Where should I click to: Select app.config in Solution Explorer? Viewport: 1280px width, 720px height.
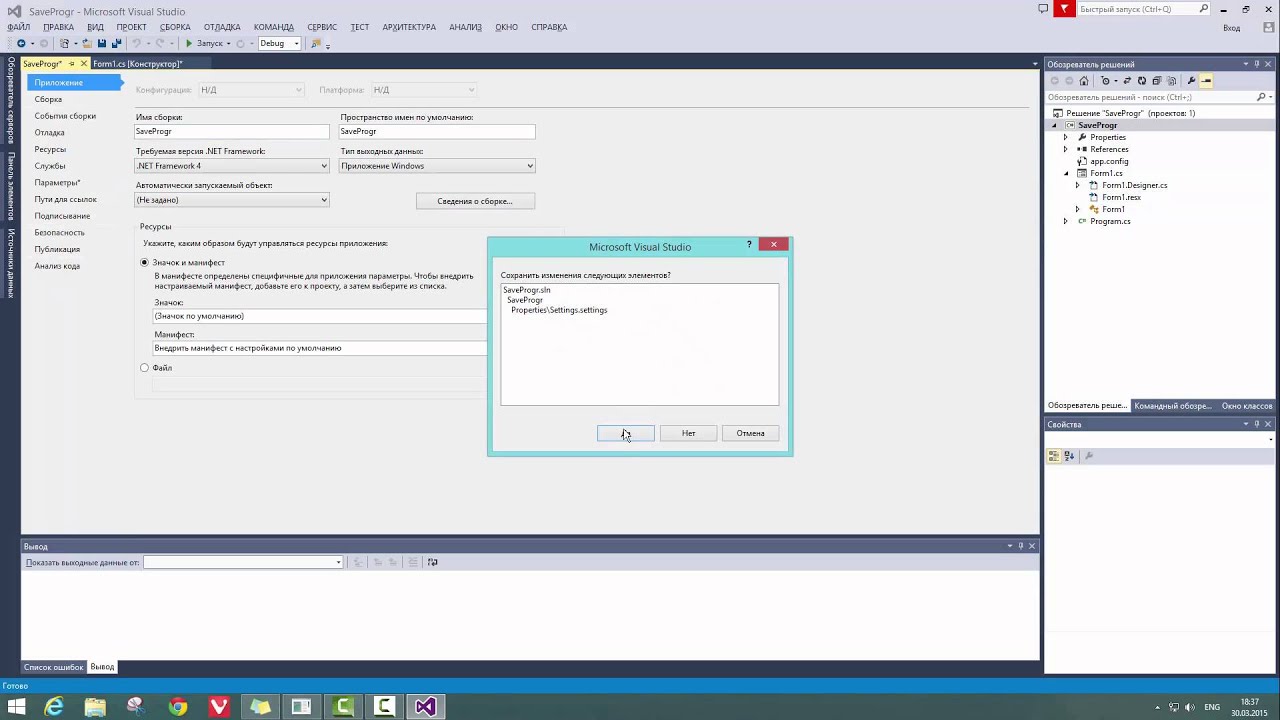(1109, 161)
